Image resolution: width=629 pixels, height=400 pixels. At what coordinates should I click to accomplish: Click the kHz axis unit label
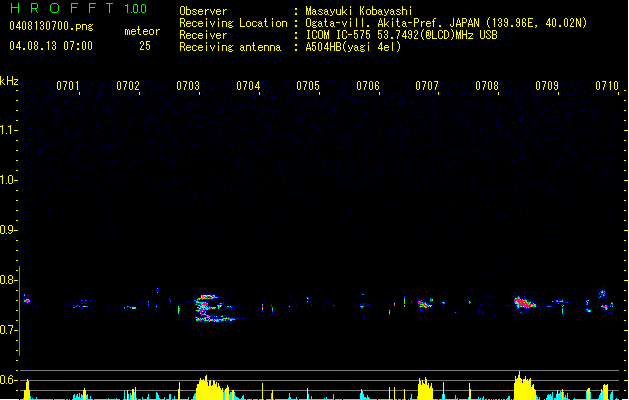pos(9,81)
